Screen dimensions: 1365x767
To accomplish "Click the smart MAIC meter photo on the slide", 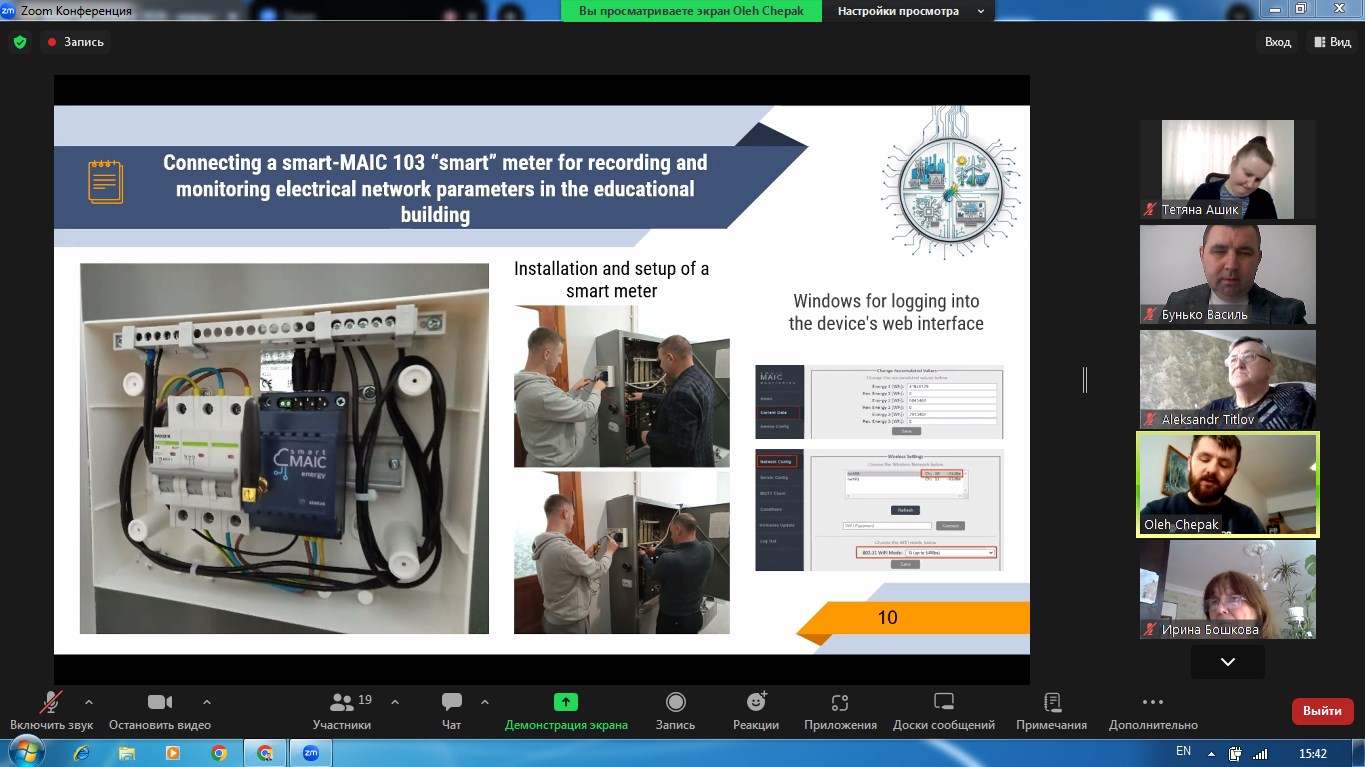I will tap(284, 448).
